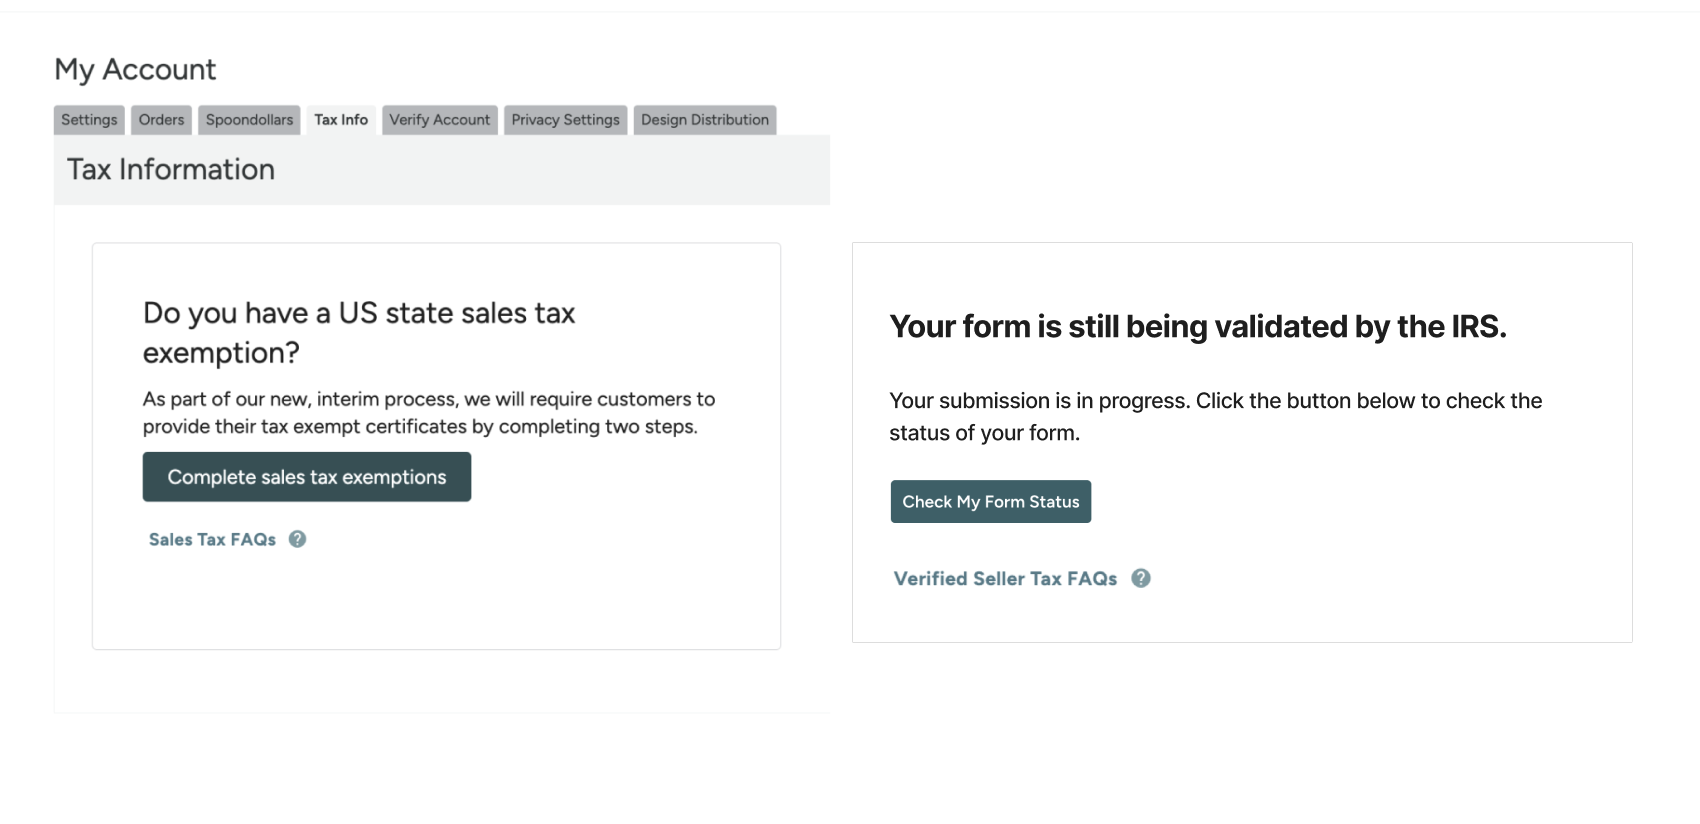Image resolution: width=1700 pixels, height=824 pixels.
Task: Open the Design Distribution tab
Action: click(x=703, y=119)
